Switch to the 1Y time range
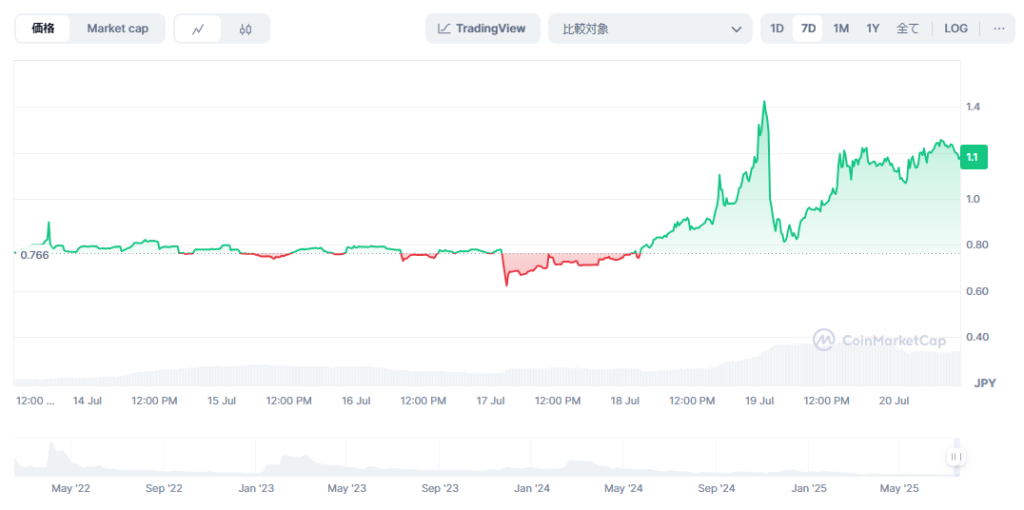Viewport: 1024px width, 510px height. 873,28
